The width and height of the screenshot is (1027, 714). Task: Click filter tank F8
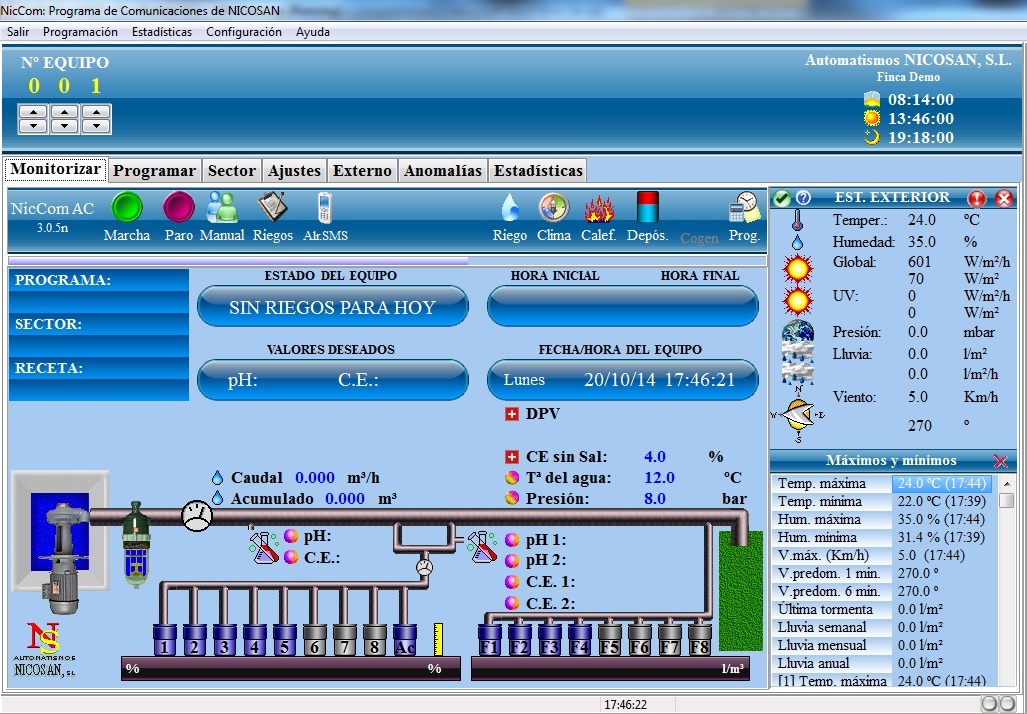pos(700,641)
